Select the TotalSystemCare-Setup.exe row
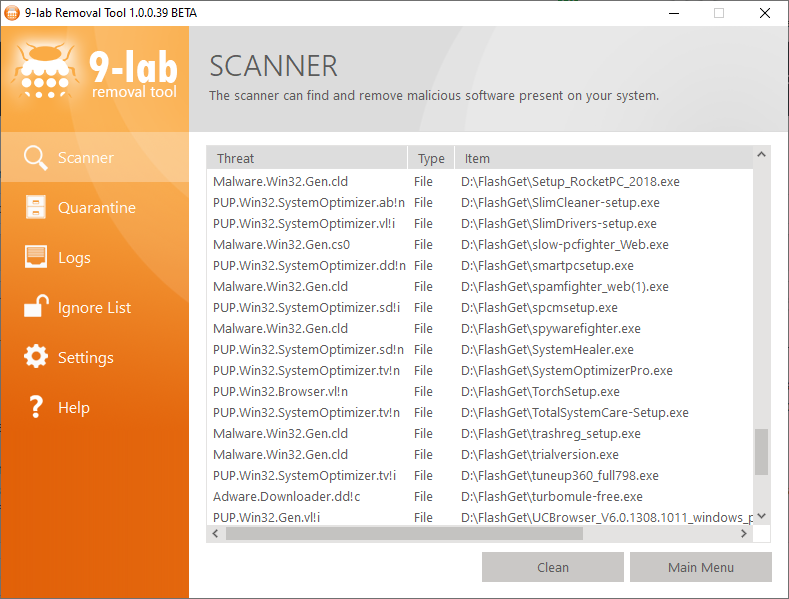The height and width of the screenshot is (599, 789). pos(480,413)
